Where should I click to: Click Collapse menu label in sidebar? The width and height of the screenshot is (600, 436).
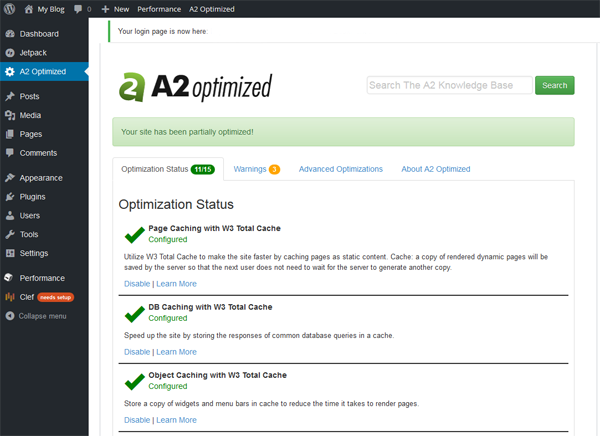pos(42,316)
